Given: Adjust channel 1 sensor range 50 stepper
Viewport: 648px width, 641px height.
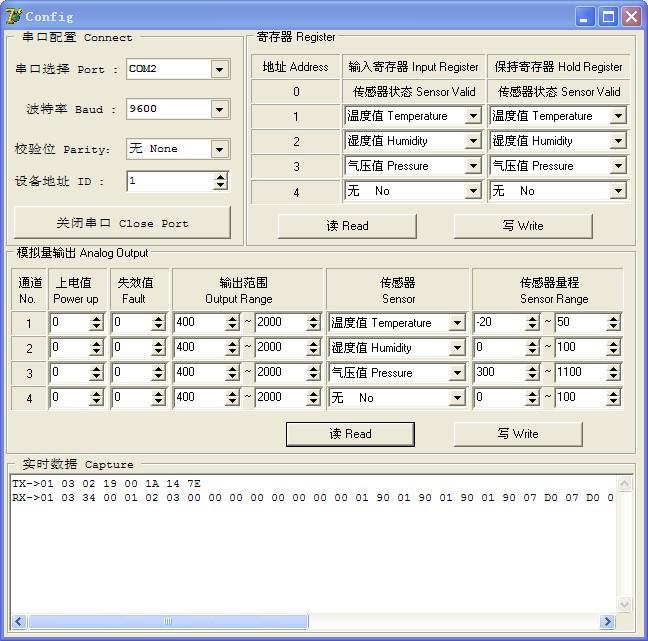Looking at the screenshot, I should [x=614, y=322].
